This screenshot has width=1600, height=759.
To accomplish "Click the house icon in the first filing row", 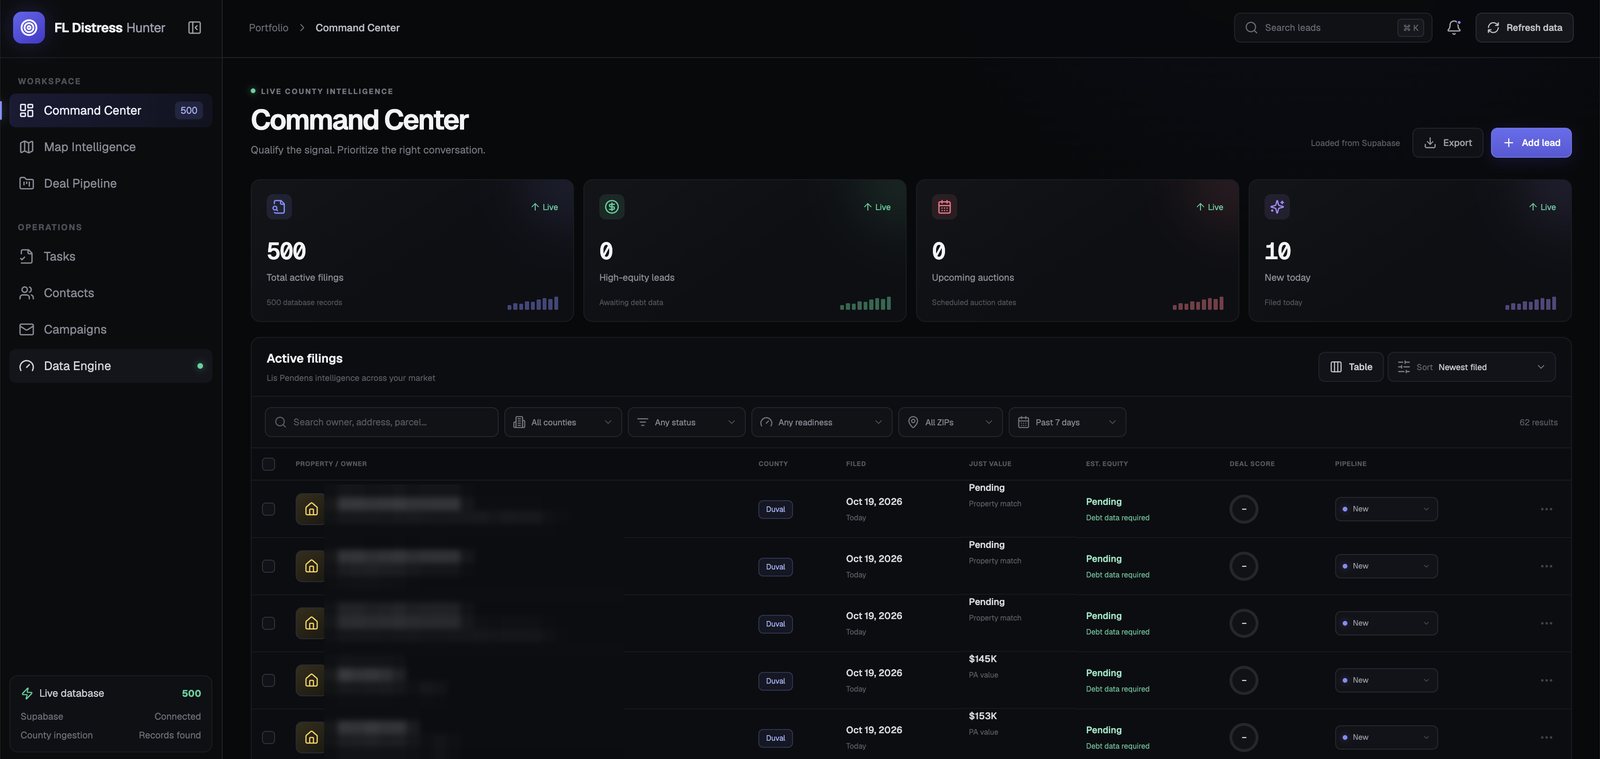I will pyautogui.click(x=311, y=509).
